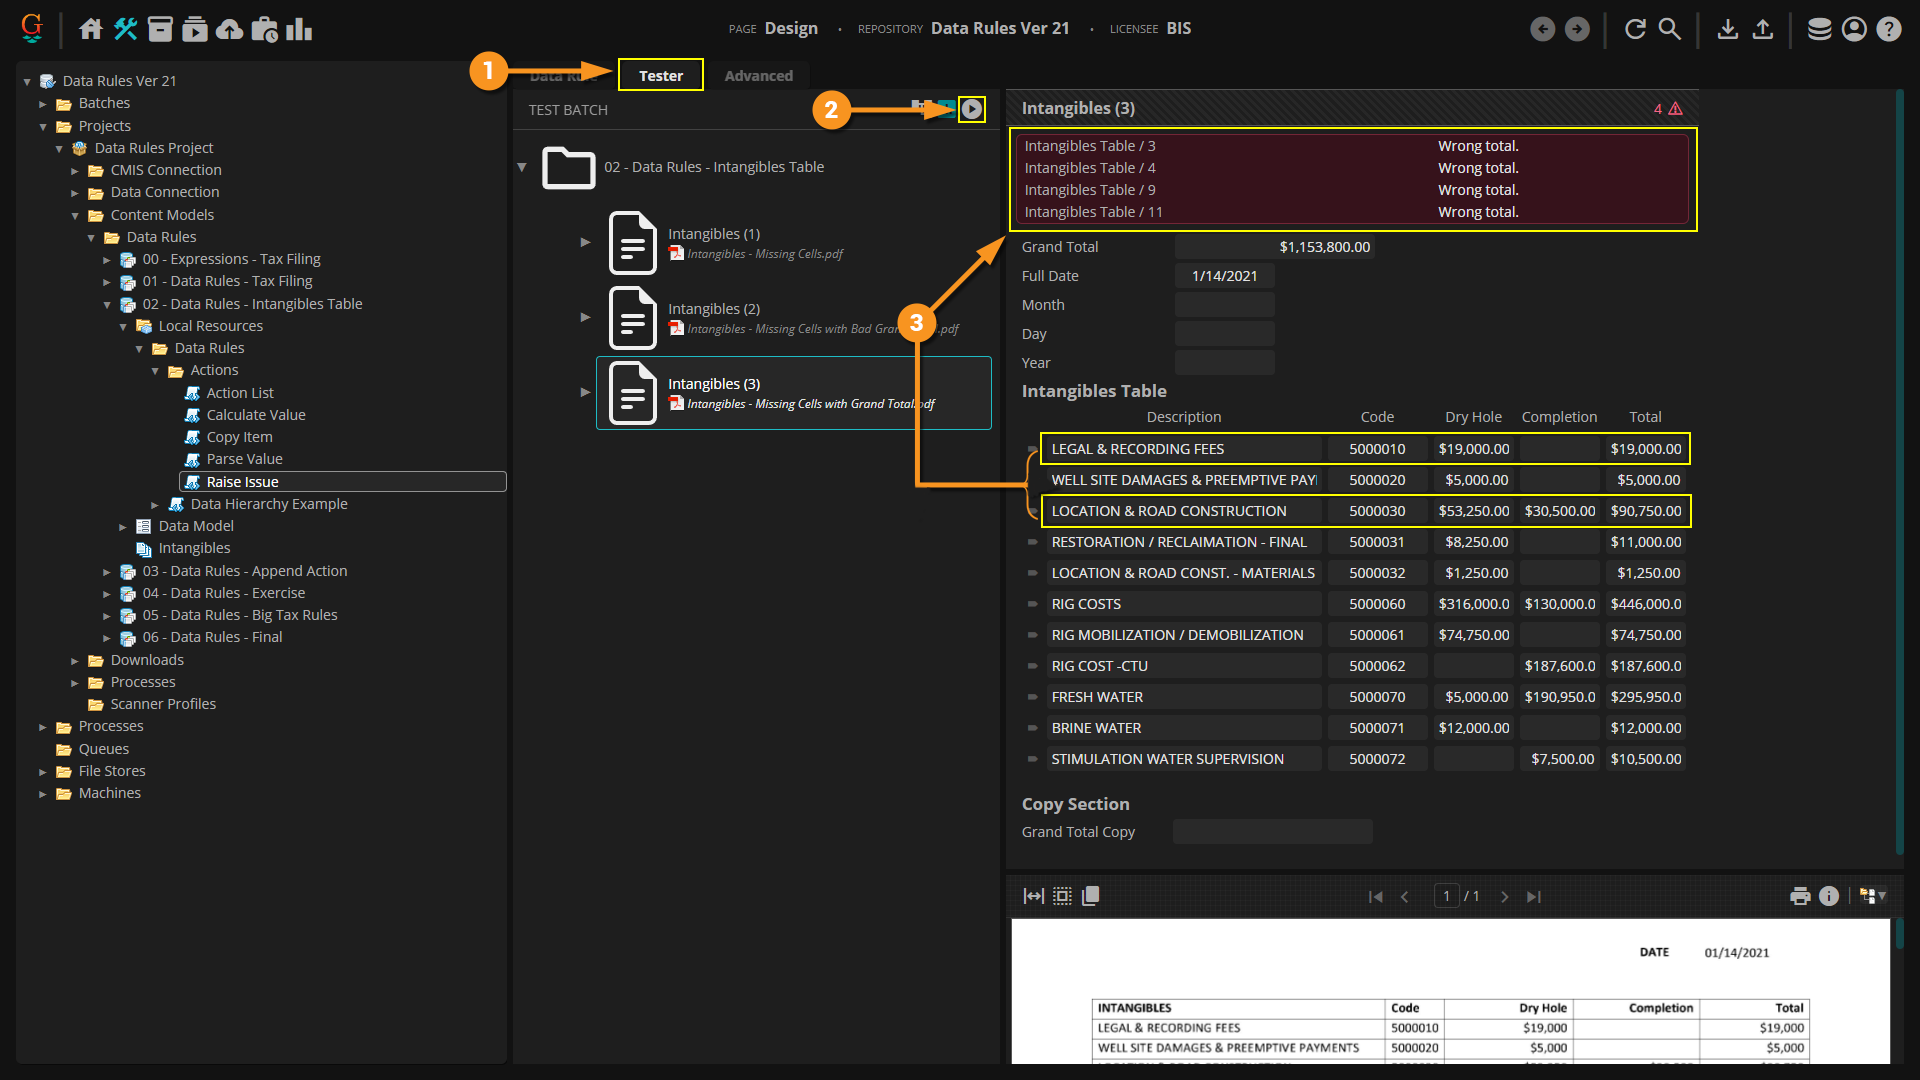Viewport: 1920px width, 1080px height.
Task: Select the Tester tab
Action: [x=660, y=76]
